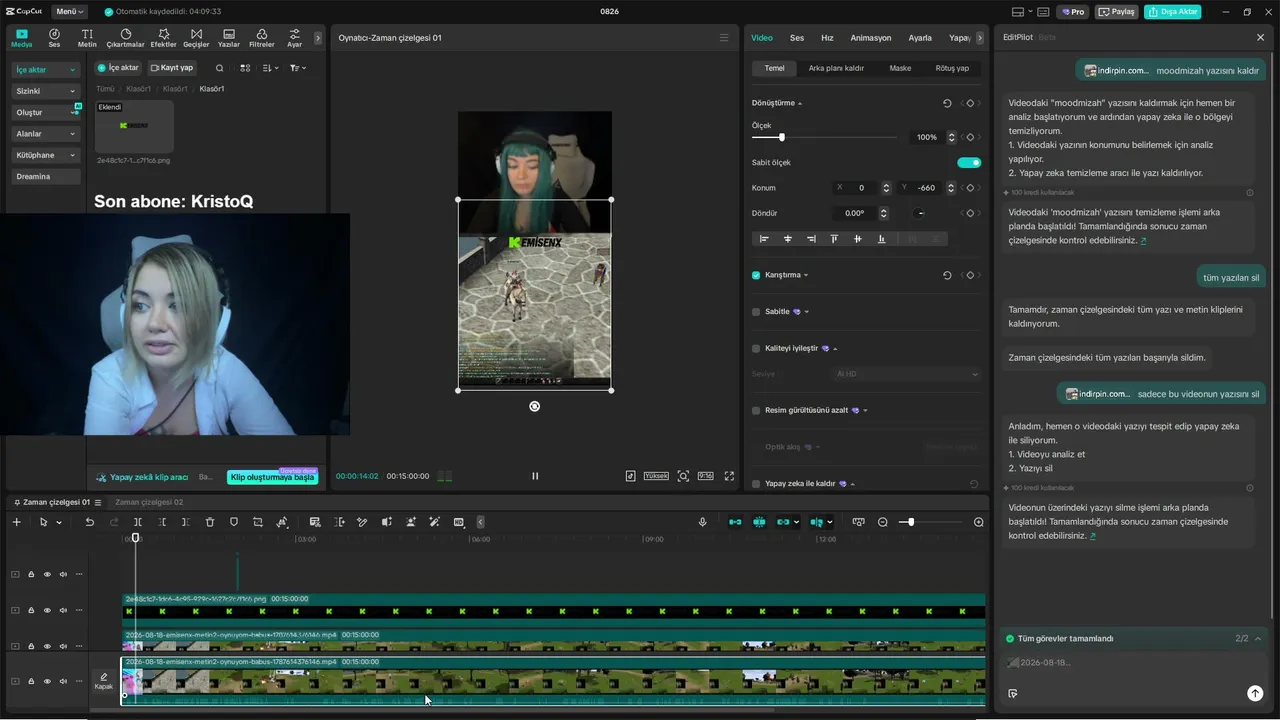The image size is (1280, 720).
Task: Toggle the Sabit ölçek uniform scale switch
Action: pos(969,162)
